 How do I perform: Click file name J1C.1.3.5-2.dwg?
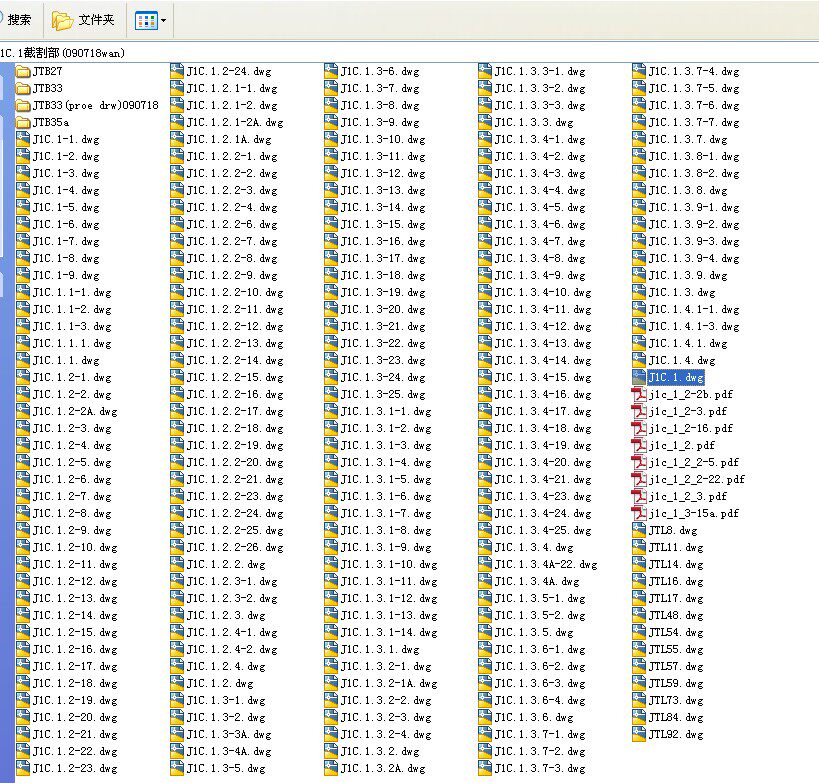coord(540,615)
